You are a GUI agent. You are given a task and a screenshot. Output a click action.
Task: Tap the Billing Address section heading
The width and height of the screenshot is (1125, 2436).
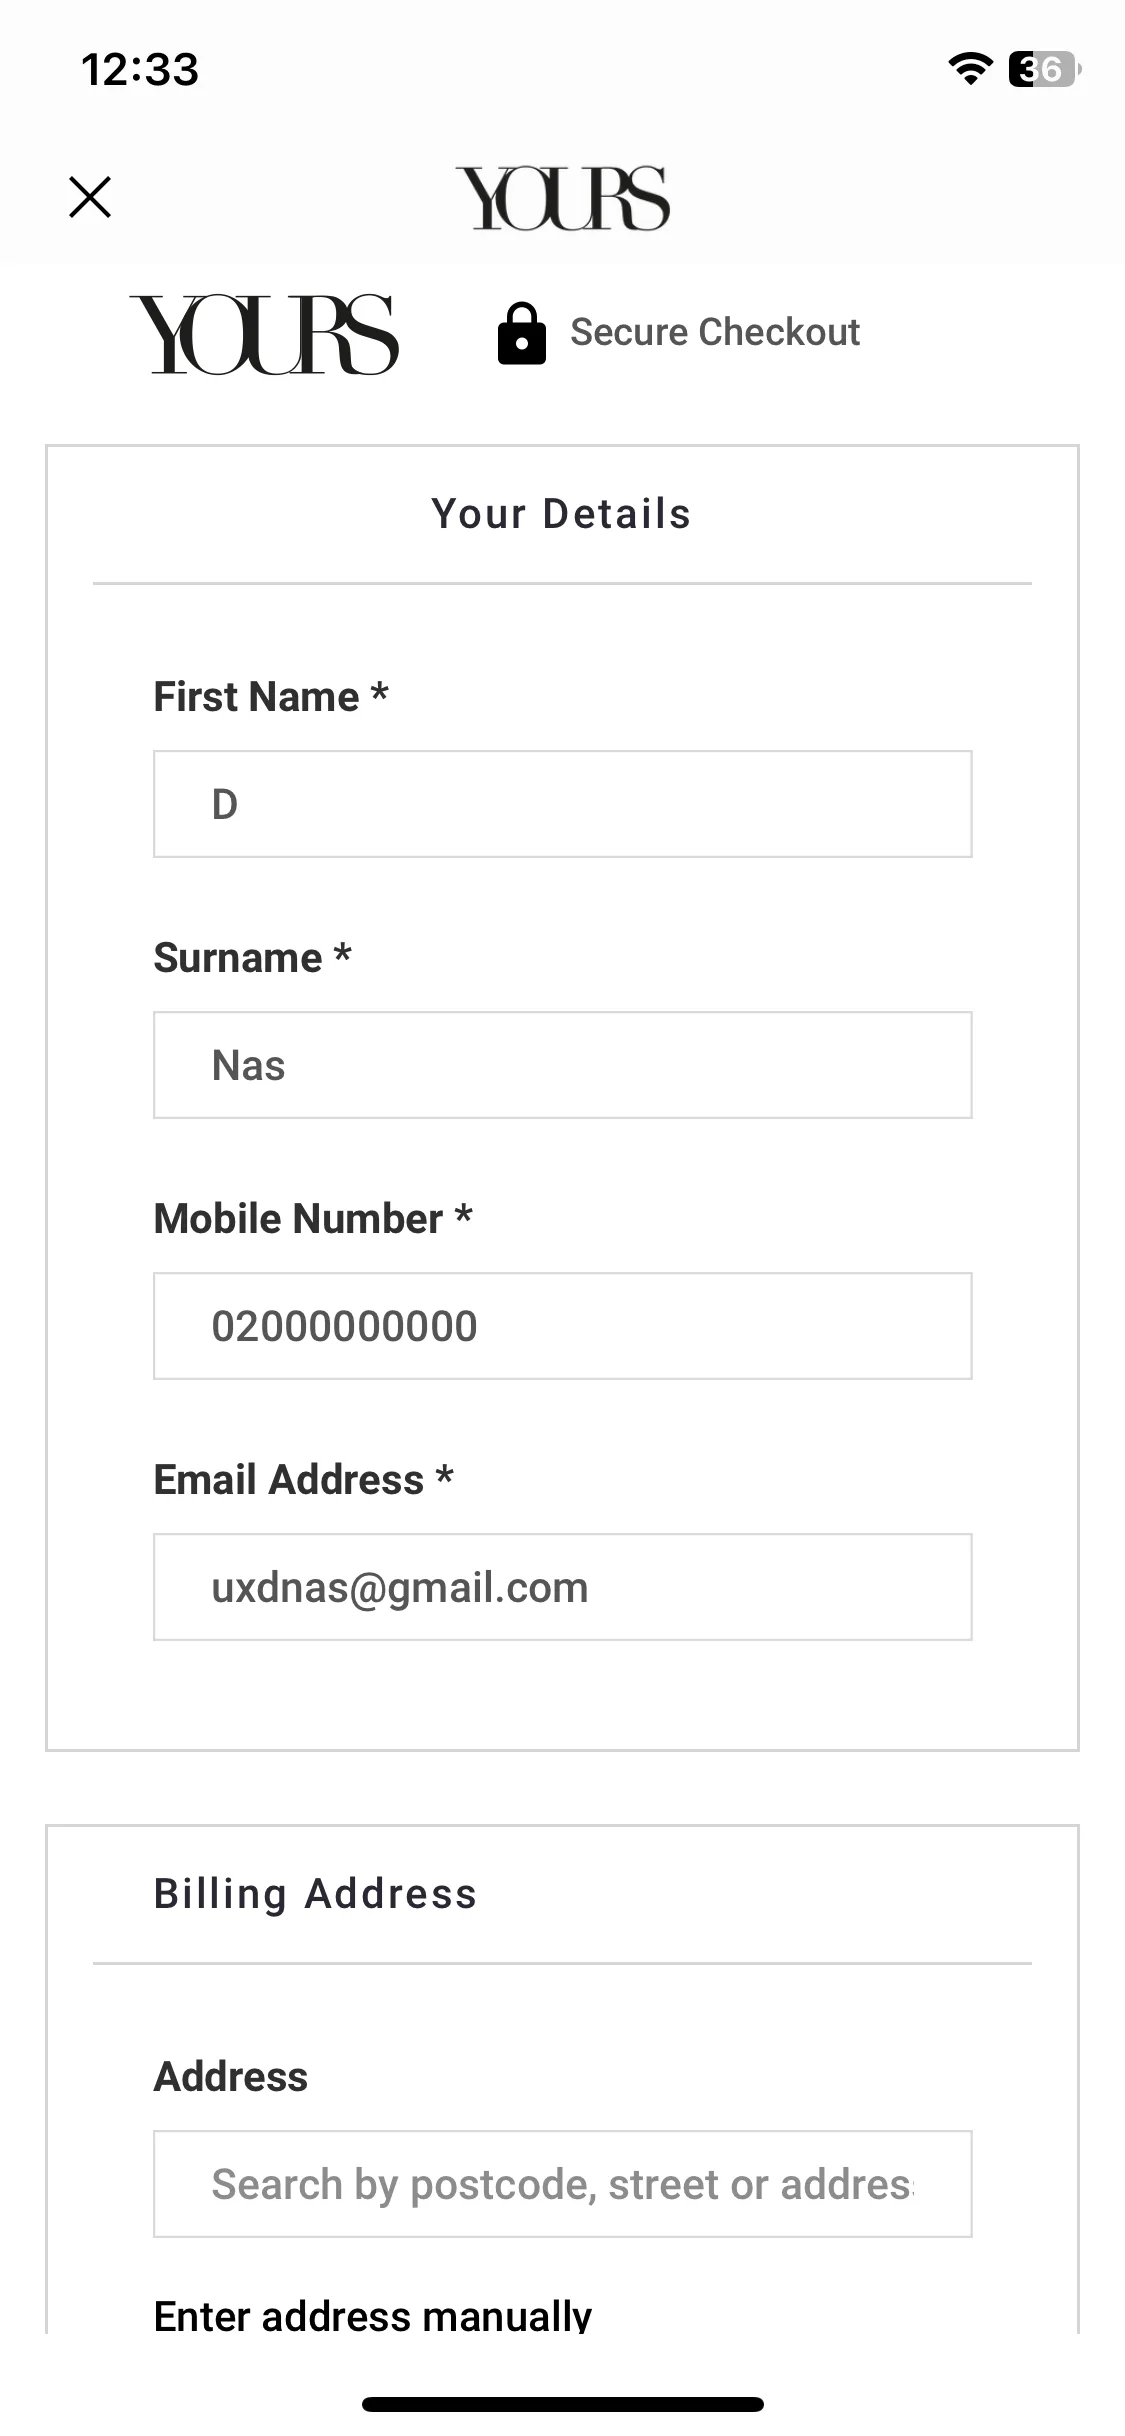coord(315,1894)
